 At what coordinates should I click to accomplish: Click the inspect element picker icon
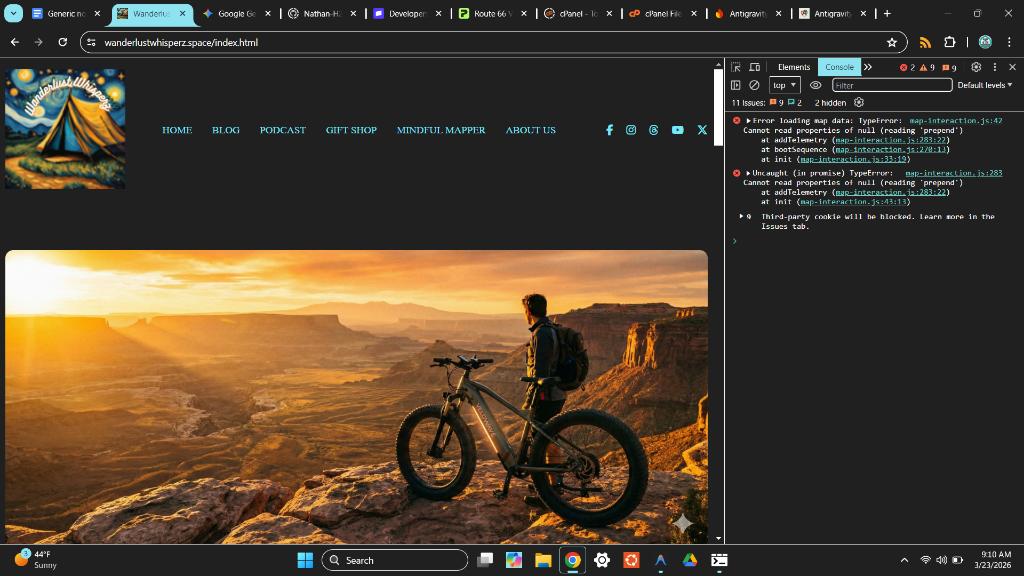736,67
